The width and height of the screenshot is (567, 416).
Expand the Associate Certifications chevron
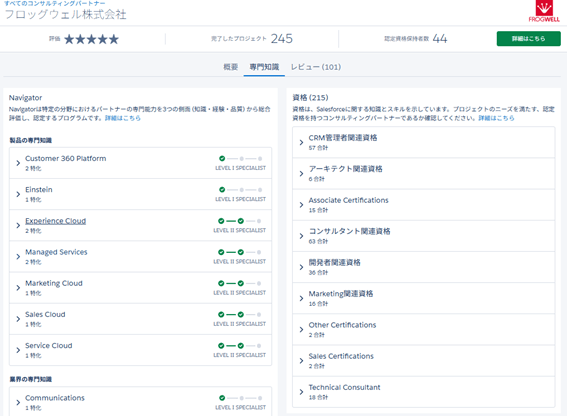click(x=301, y=205)
